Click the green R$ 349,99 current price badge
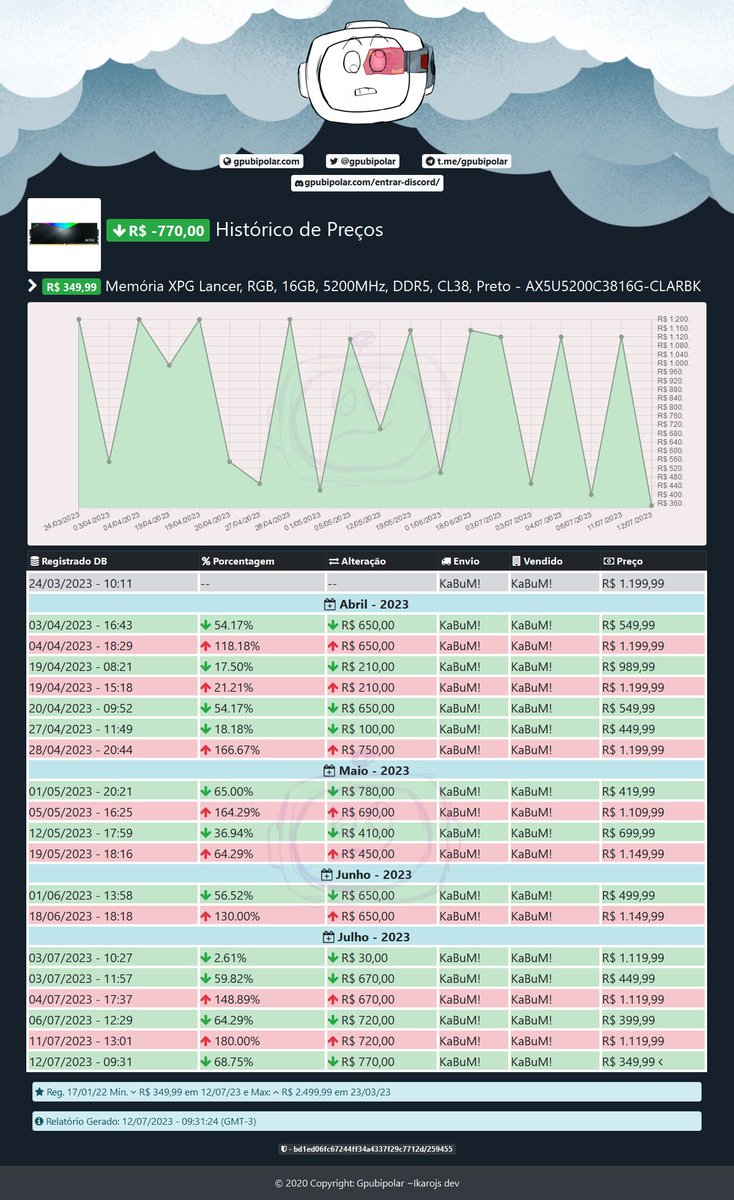This screenshot has width=734, height=1200. tap(71, 287)
